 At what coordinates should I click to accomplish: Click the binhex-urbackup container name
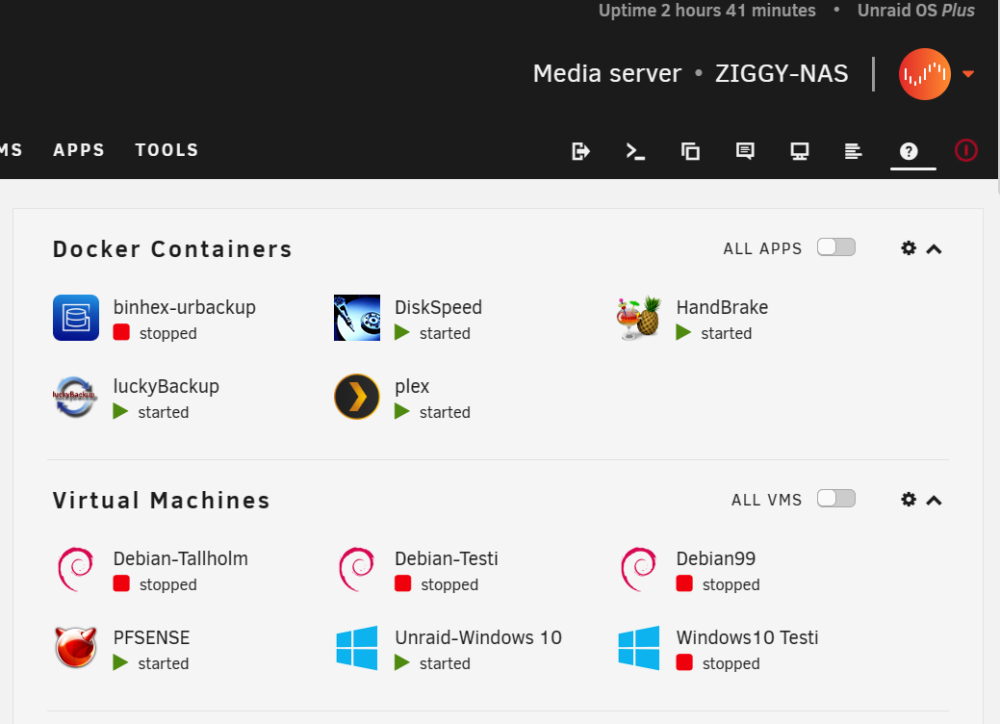(x=184, y=307)
